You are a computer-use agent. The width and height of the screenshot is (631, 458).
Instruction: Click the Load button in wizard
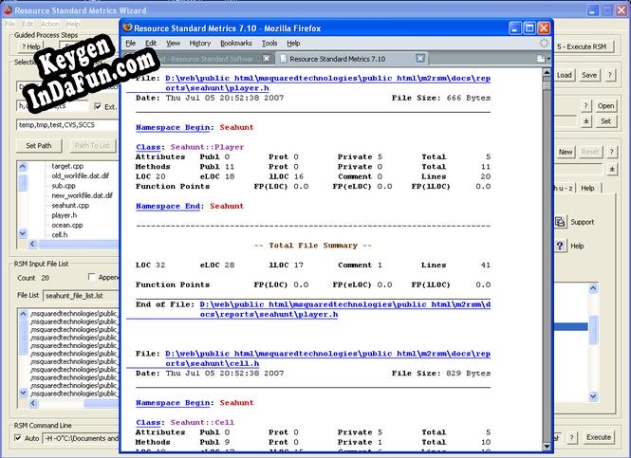[x=564, y=75]
